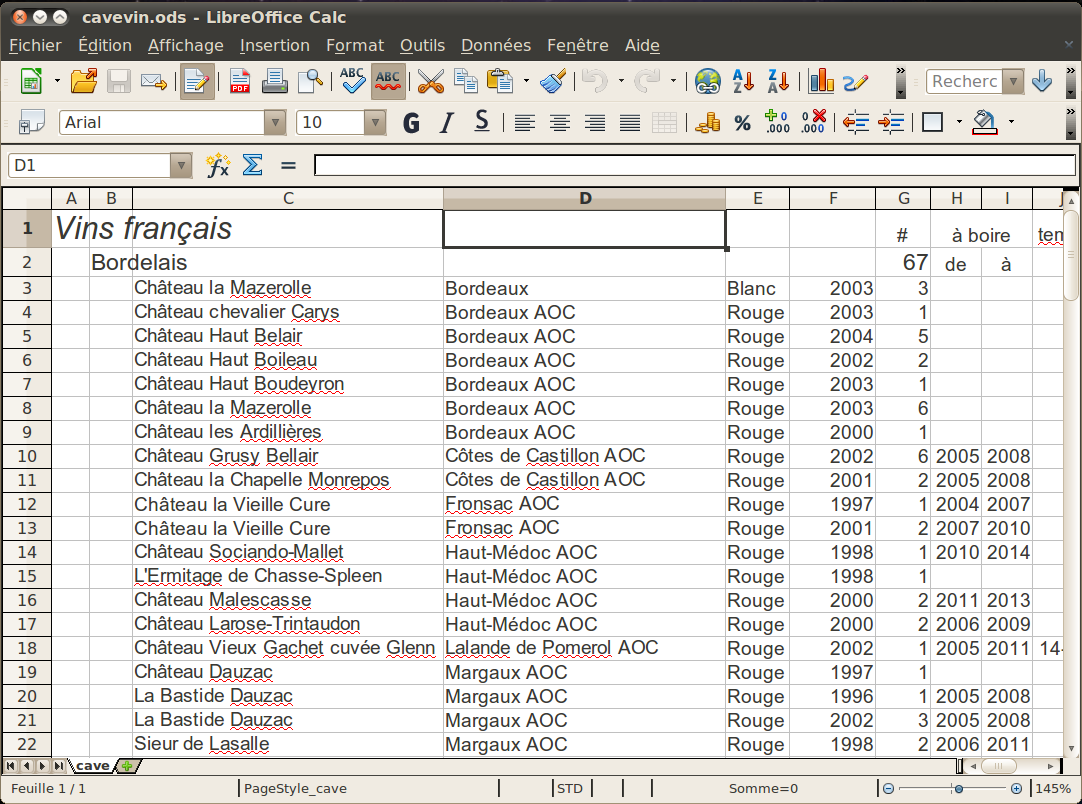Insert a chart from toolbar
Image resolution: width=1082 pixels, height=804 pixels.
821,81
